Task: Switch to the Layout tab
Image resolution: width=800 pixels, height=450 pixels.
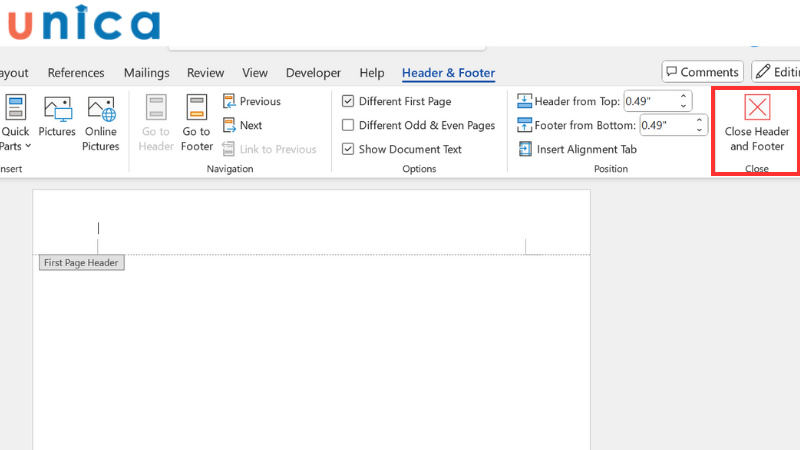Action: (x=14, y=73)
